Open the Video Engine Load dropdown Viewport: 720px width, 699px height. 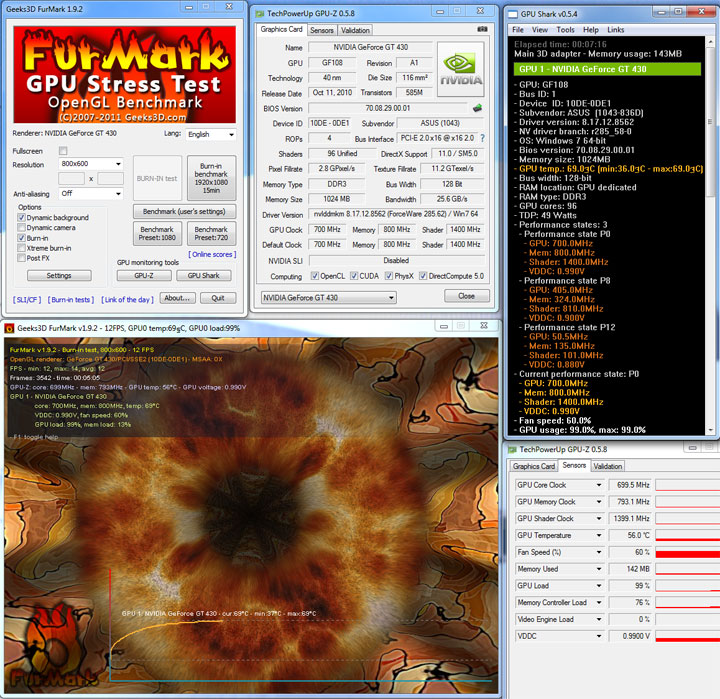[599, 619]
